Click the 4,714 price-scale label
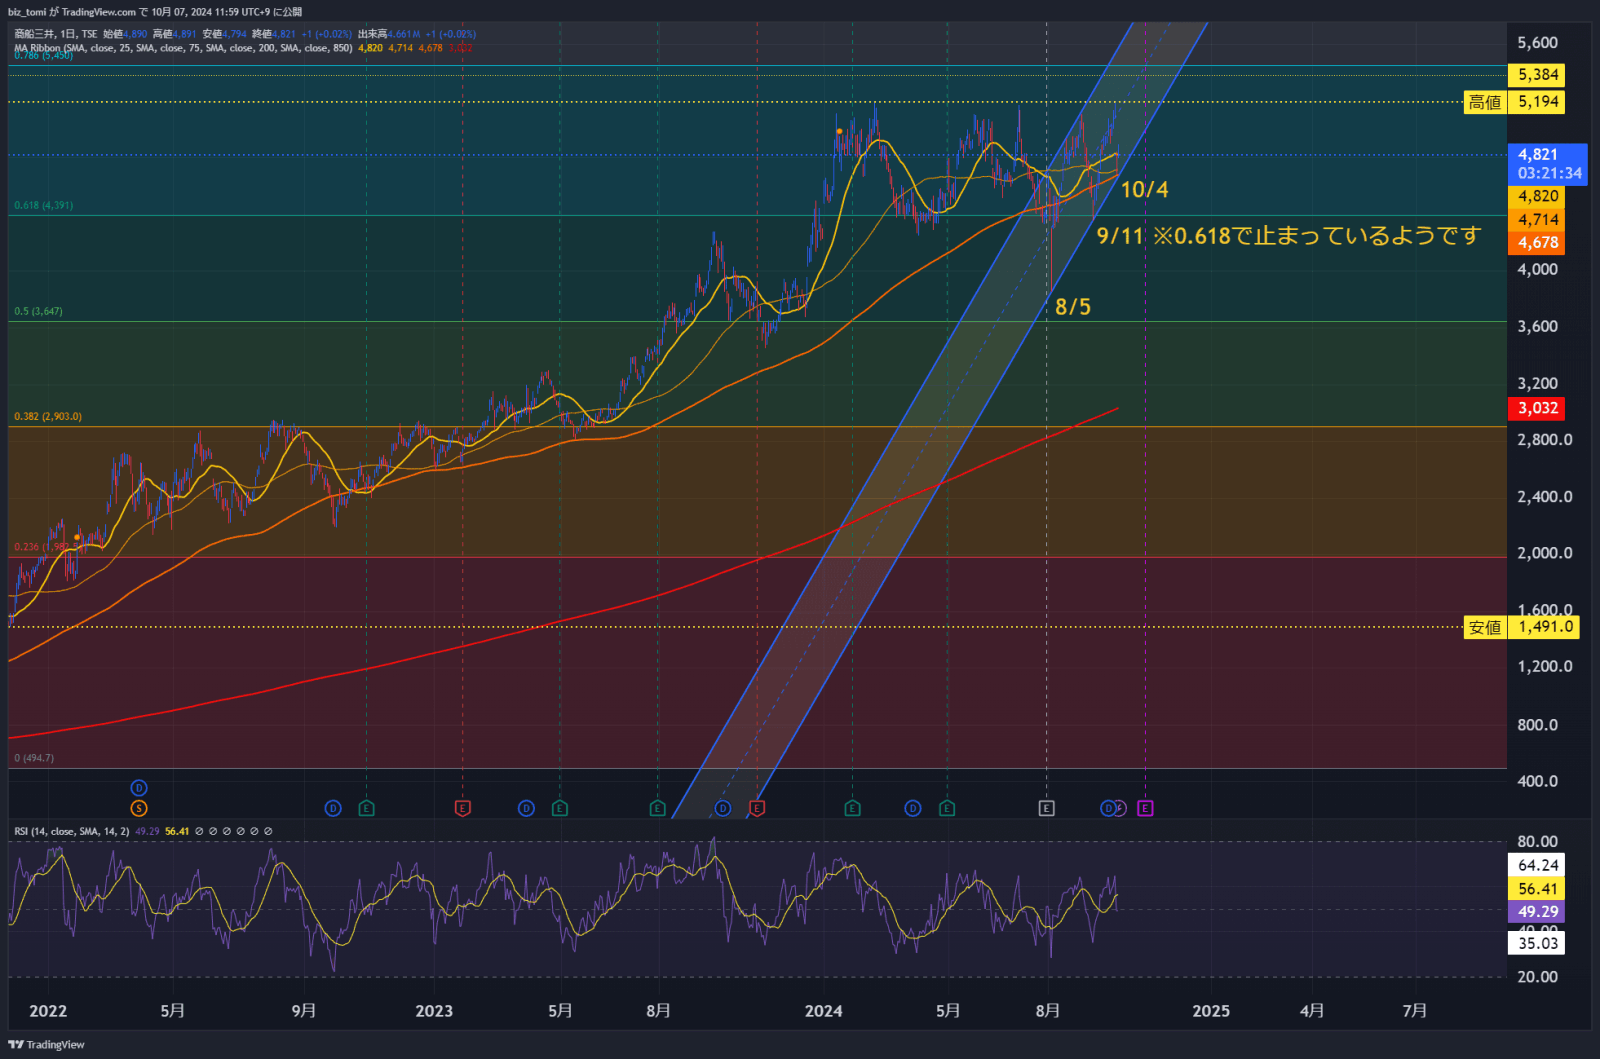 click(1537, 220)
